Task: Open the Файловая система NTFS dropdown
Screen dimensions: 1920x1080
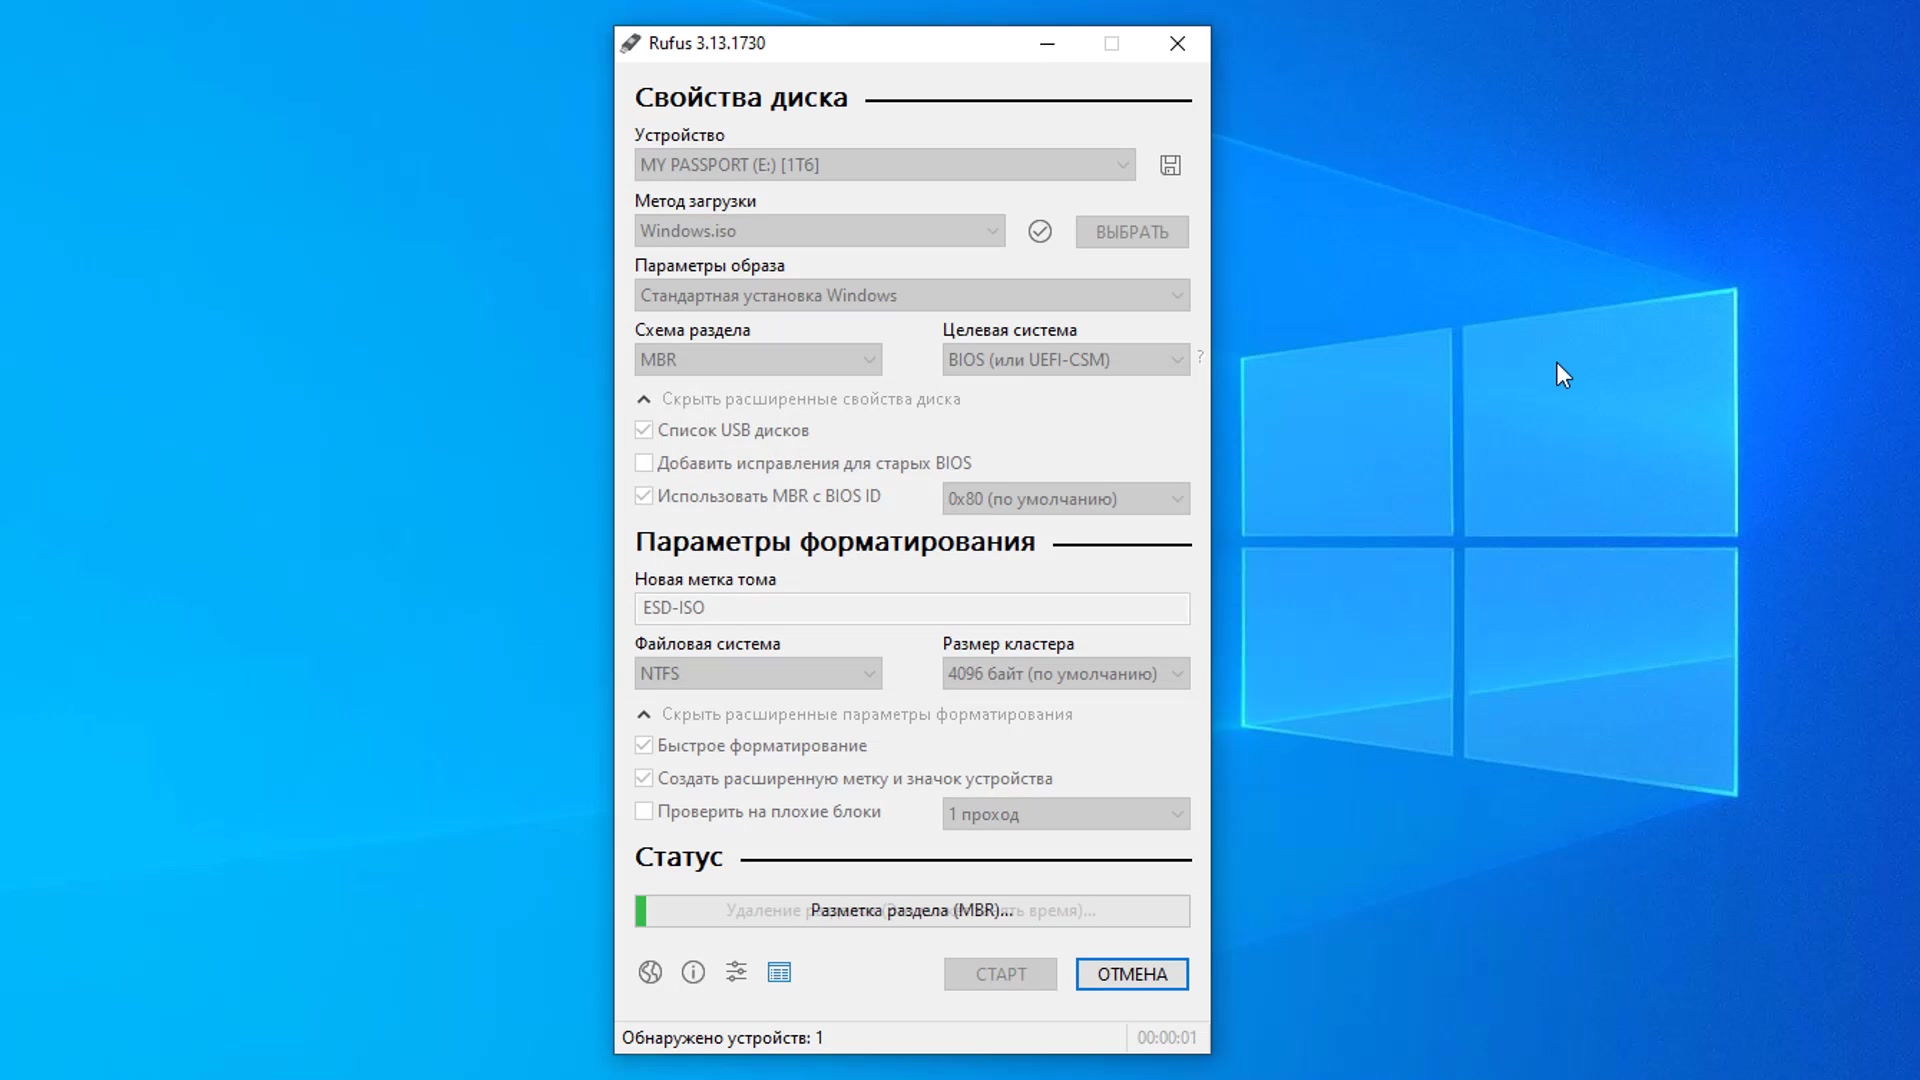Action: [x=757, y=673]
